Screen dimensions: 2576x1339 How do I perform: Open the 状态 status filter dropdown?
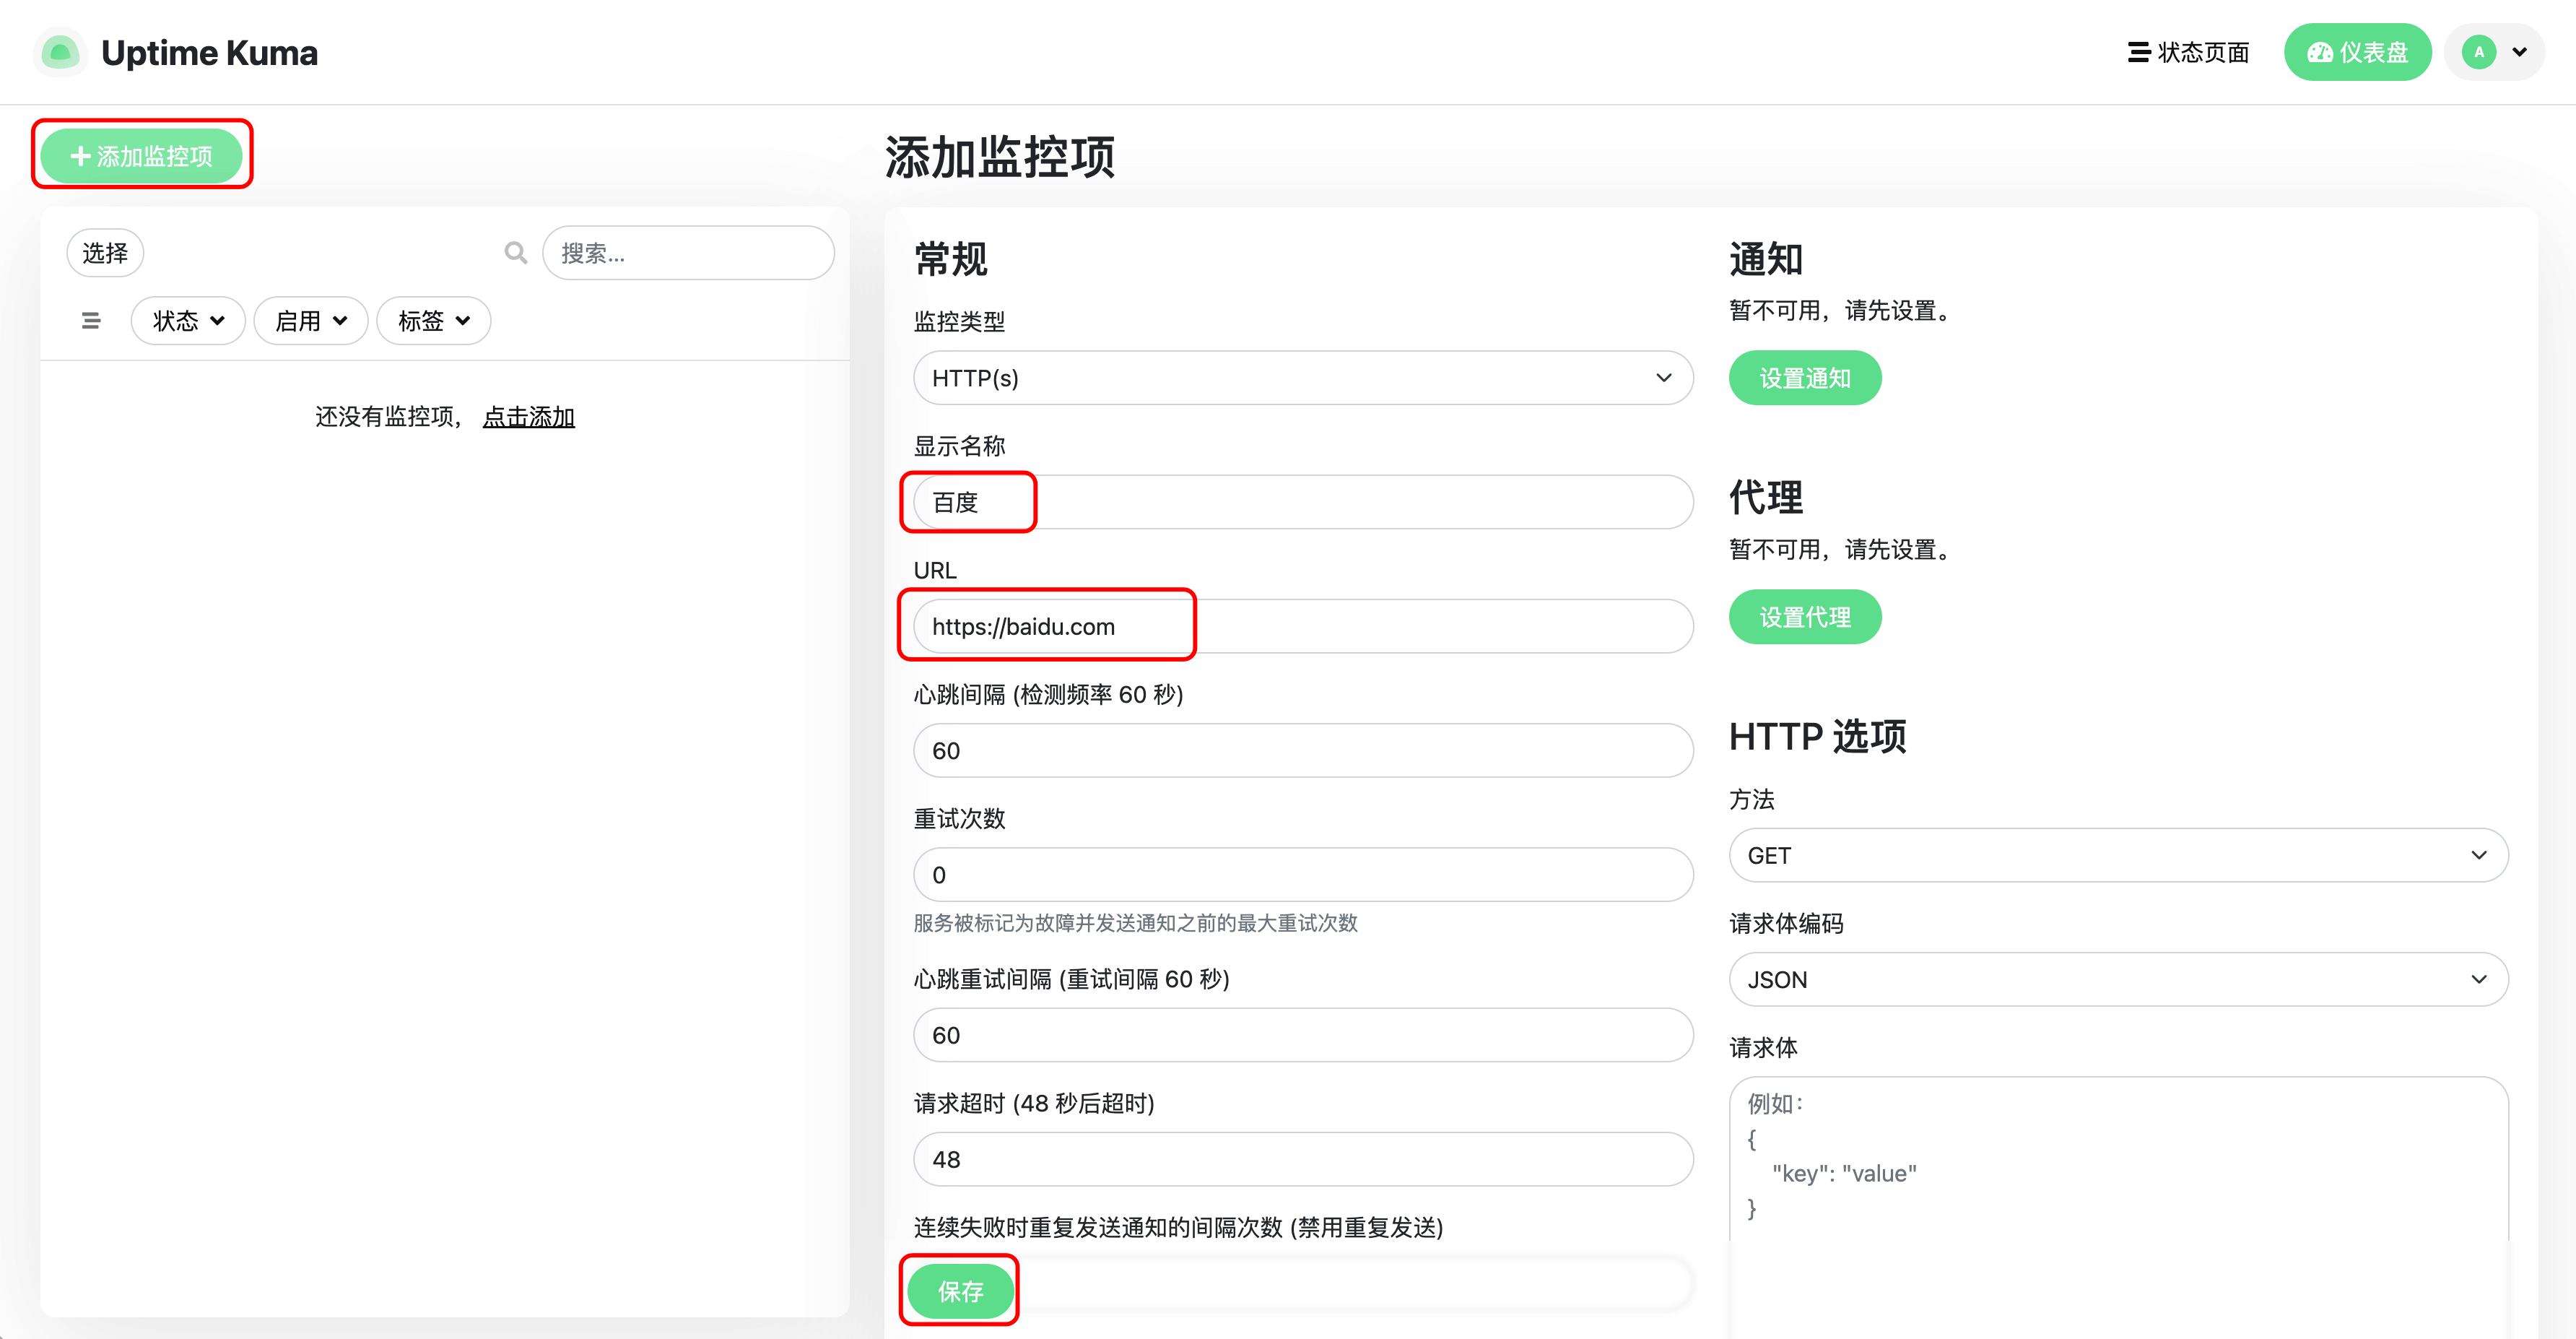tap(187, 321)
